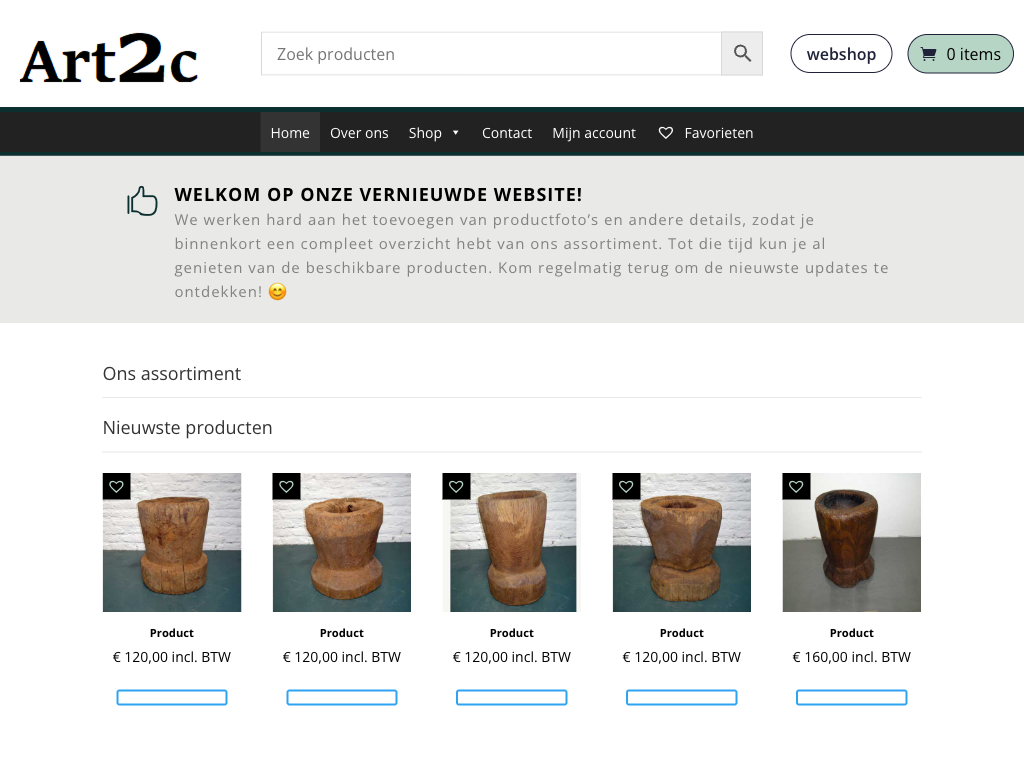Image resolution: width=1024 pixels, height=768 pixels.
Task: Open Favorieten via the heart icon in the menu
Action: click(666, 133)
